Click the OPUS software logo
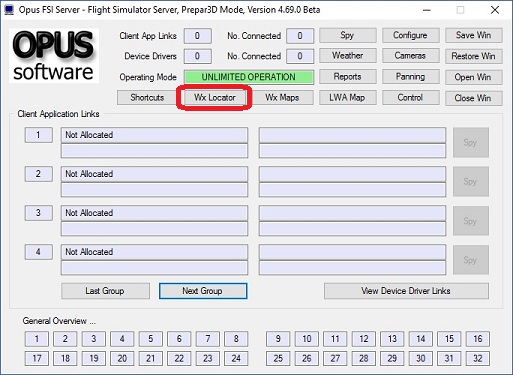The image size is (513, 375). click(x=54, y=56)
